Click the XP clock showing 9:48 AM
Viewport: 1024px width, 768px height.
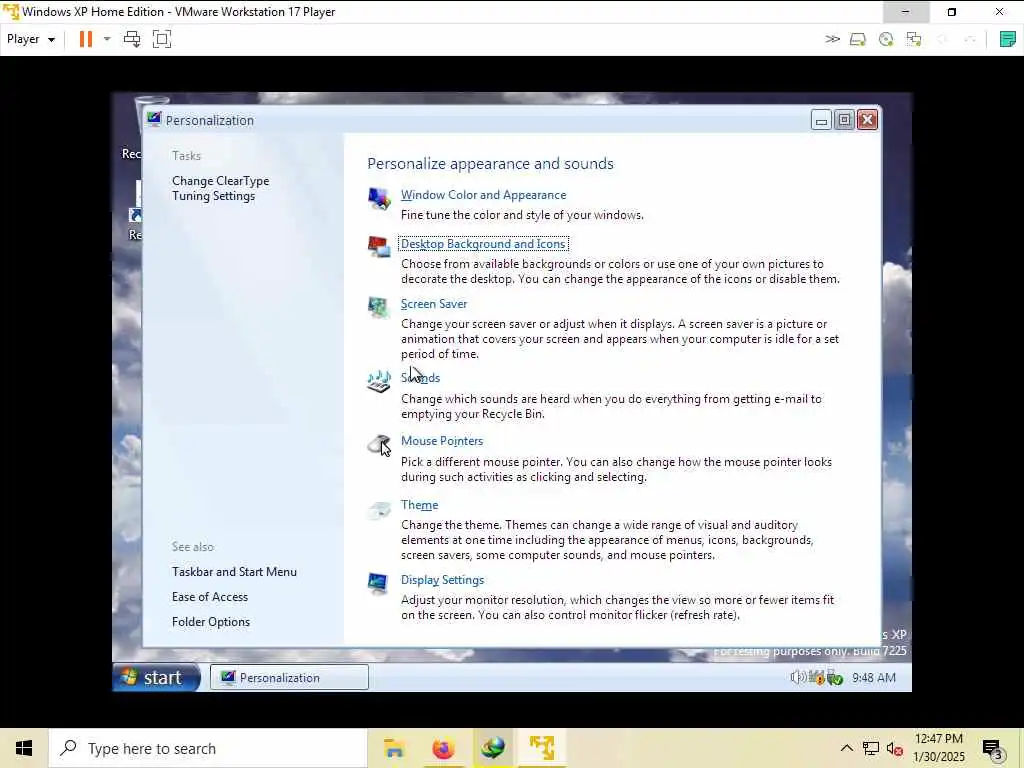pos(874,678)
